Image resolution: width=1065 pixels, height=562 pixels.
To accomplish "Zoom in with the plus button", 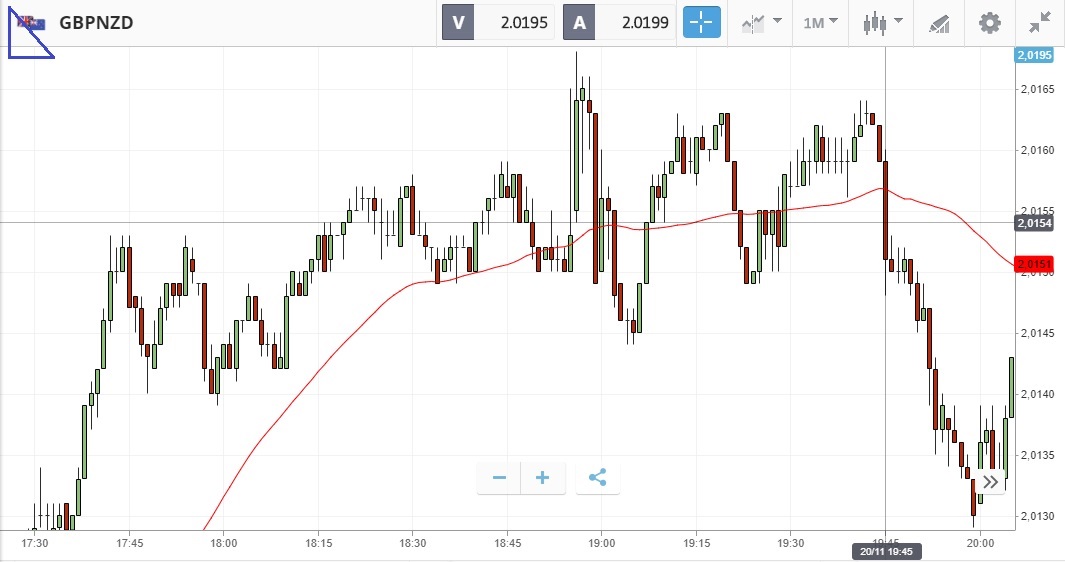I will (x=543, y=478).
